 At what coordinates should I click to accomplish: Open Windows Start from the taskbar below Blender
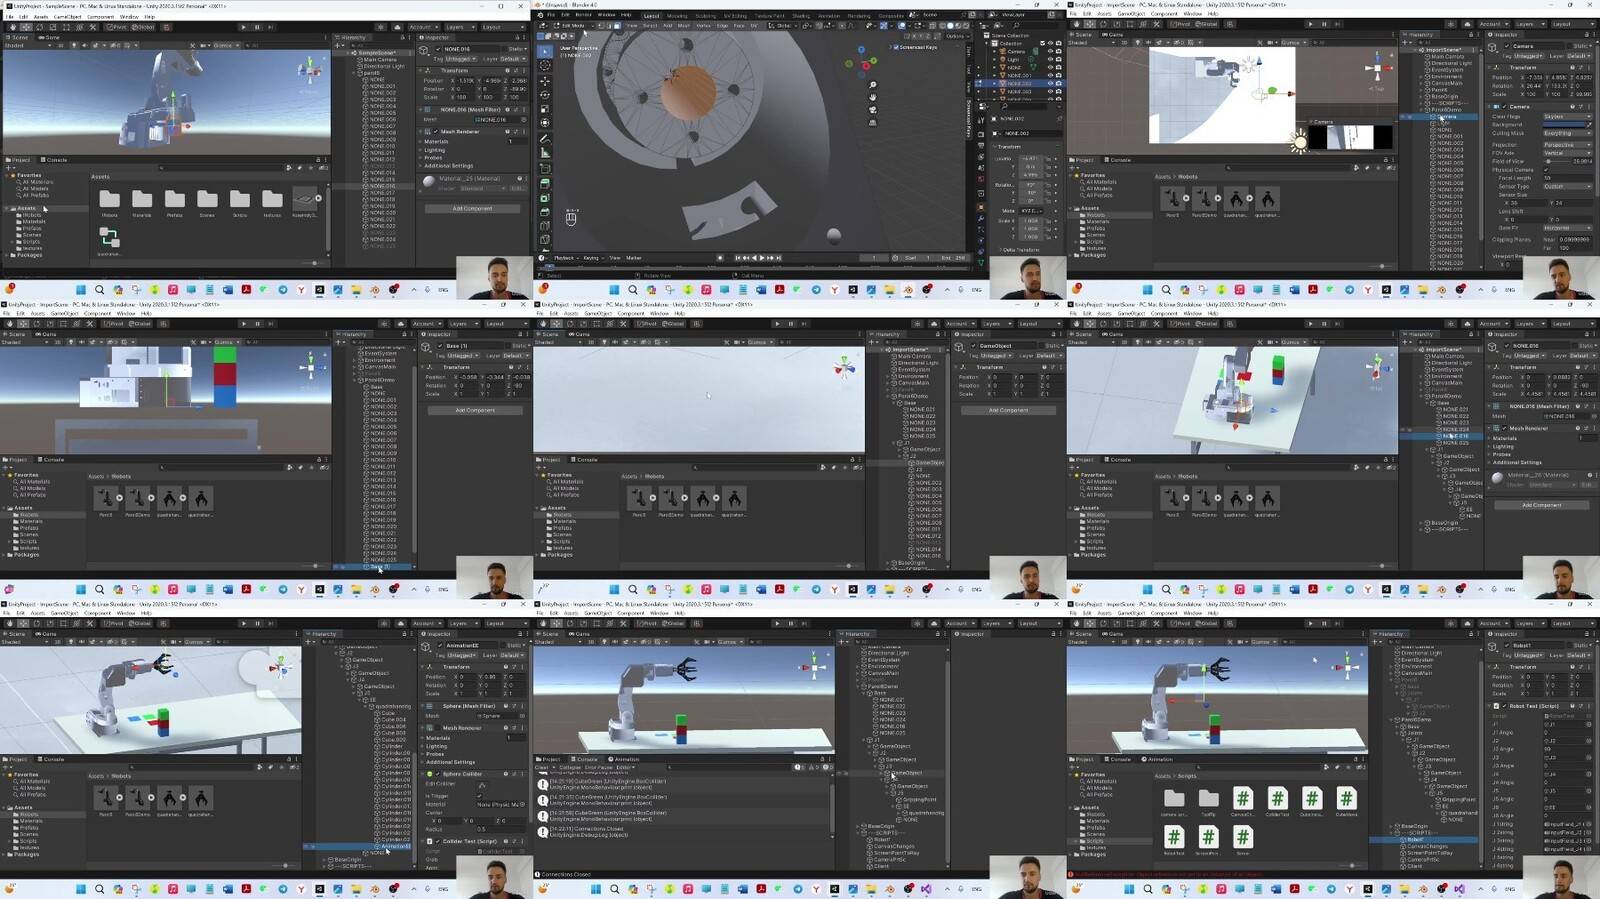pyautogui.click(x=614, y=290)
